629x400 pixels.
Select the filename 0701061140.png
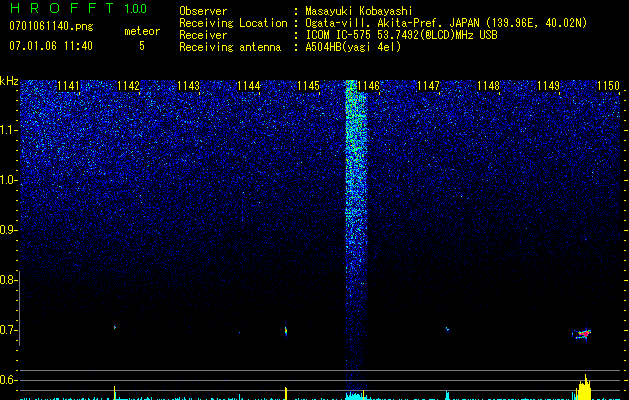coord(51,27)
